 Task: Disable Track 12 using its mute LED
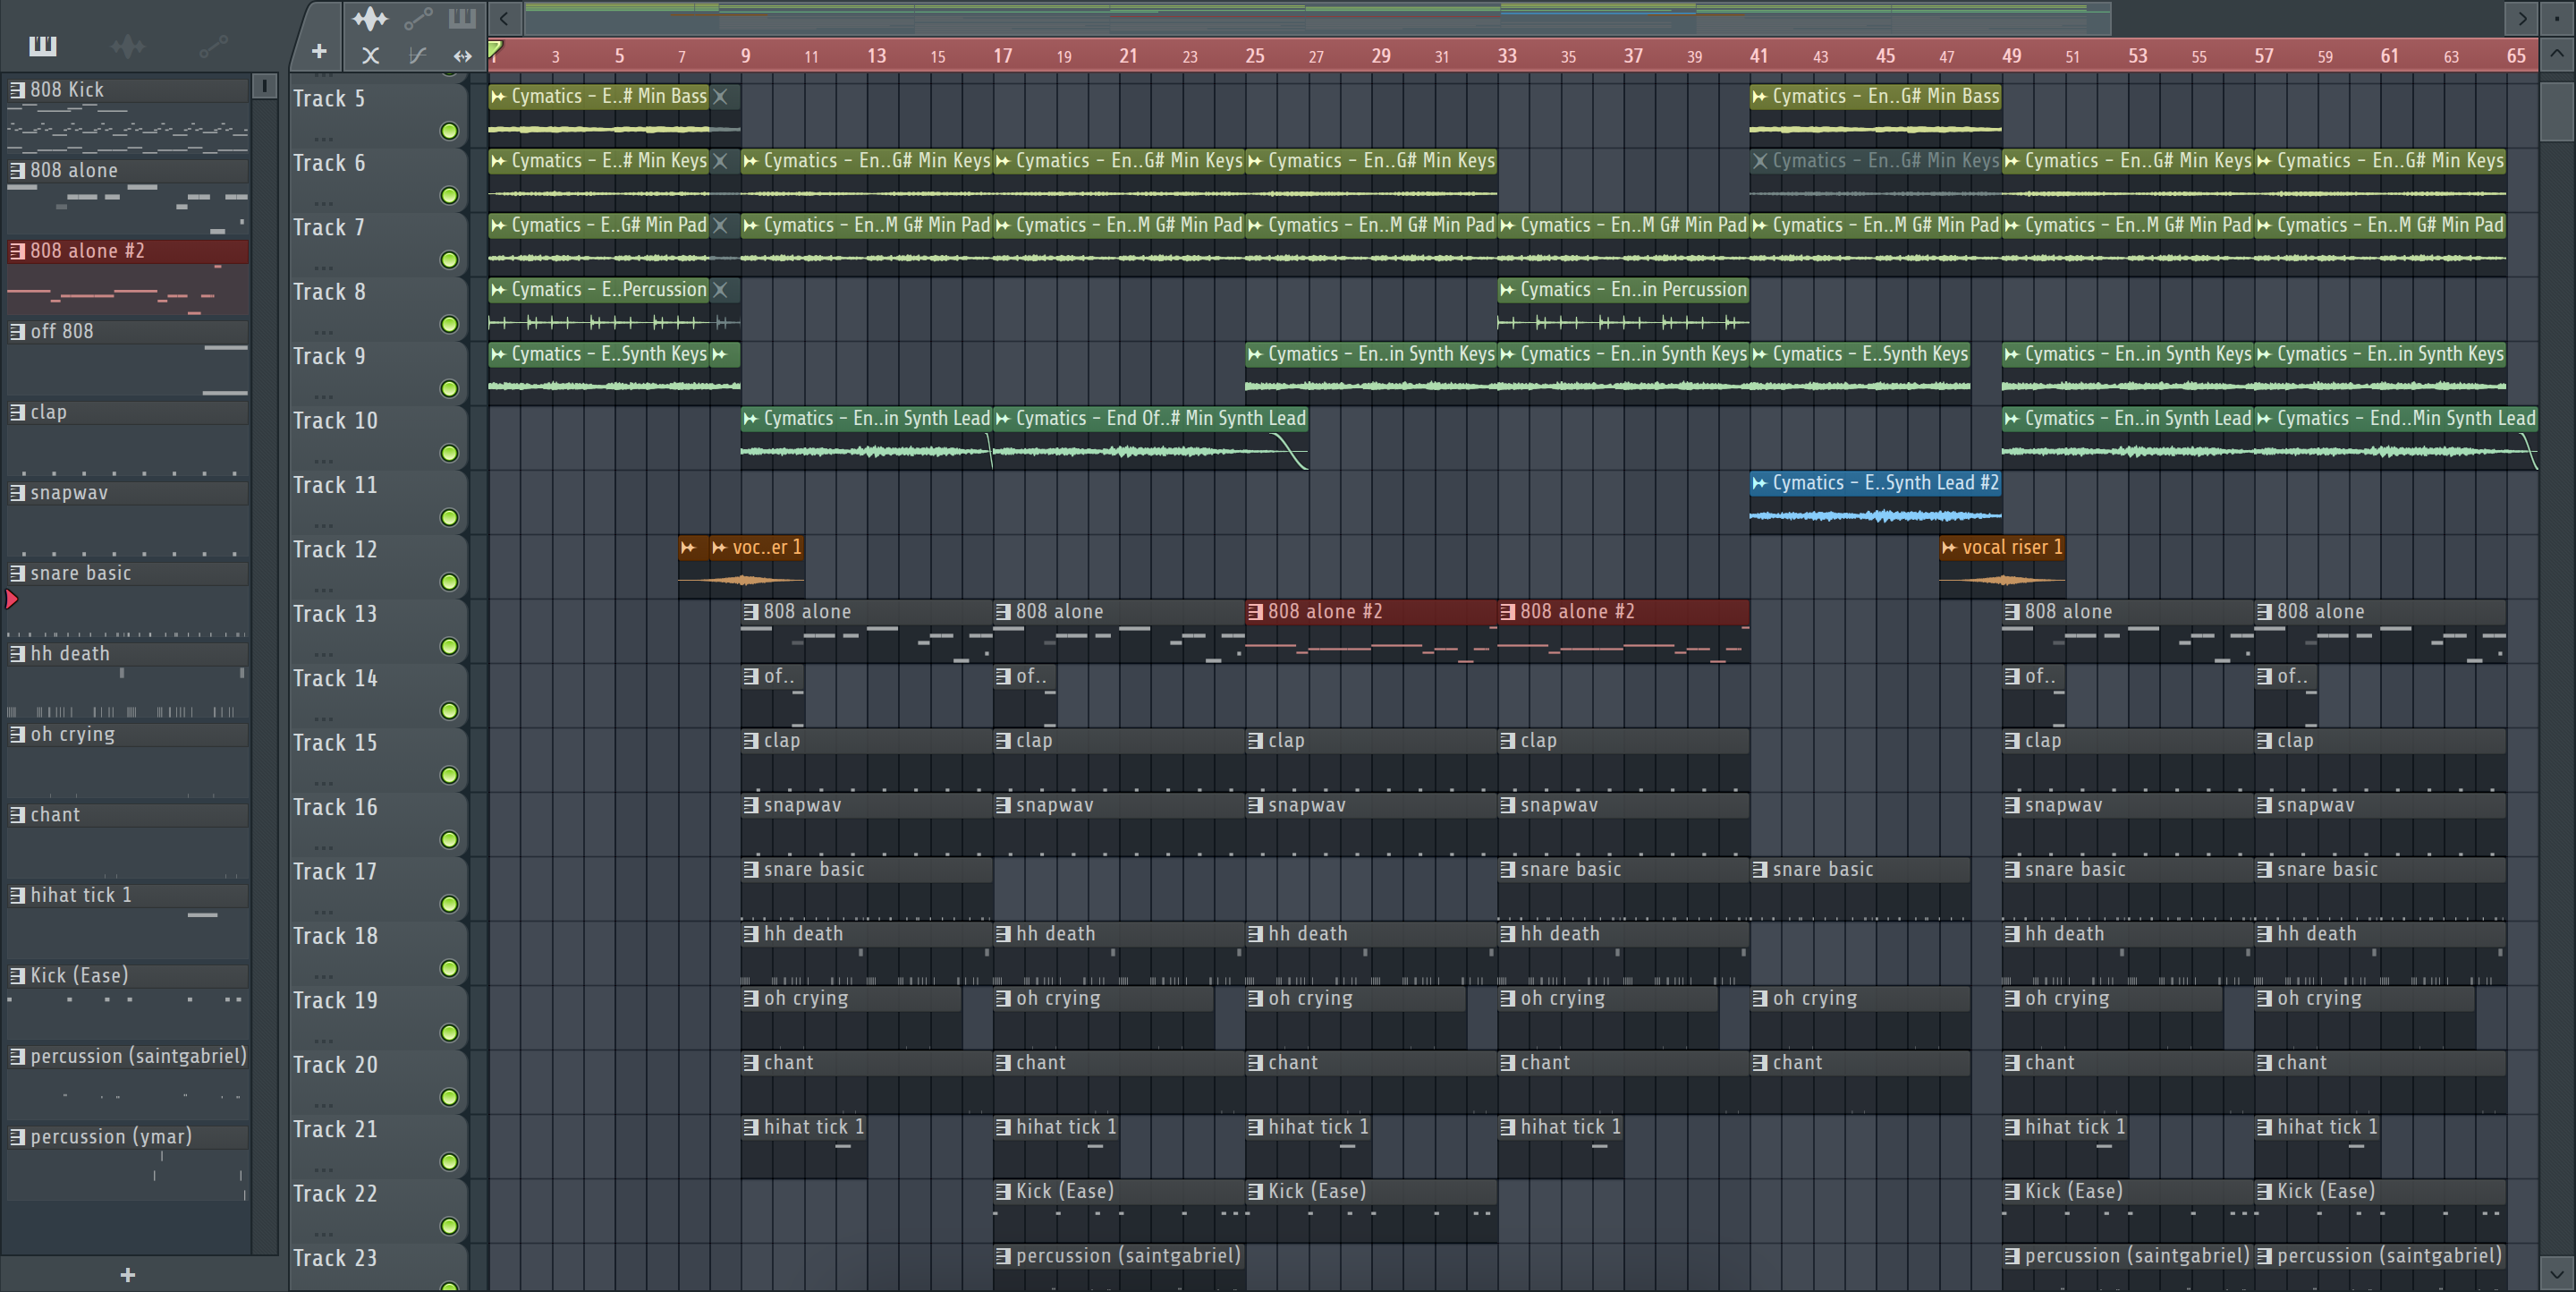tap(450, 582)
